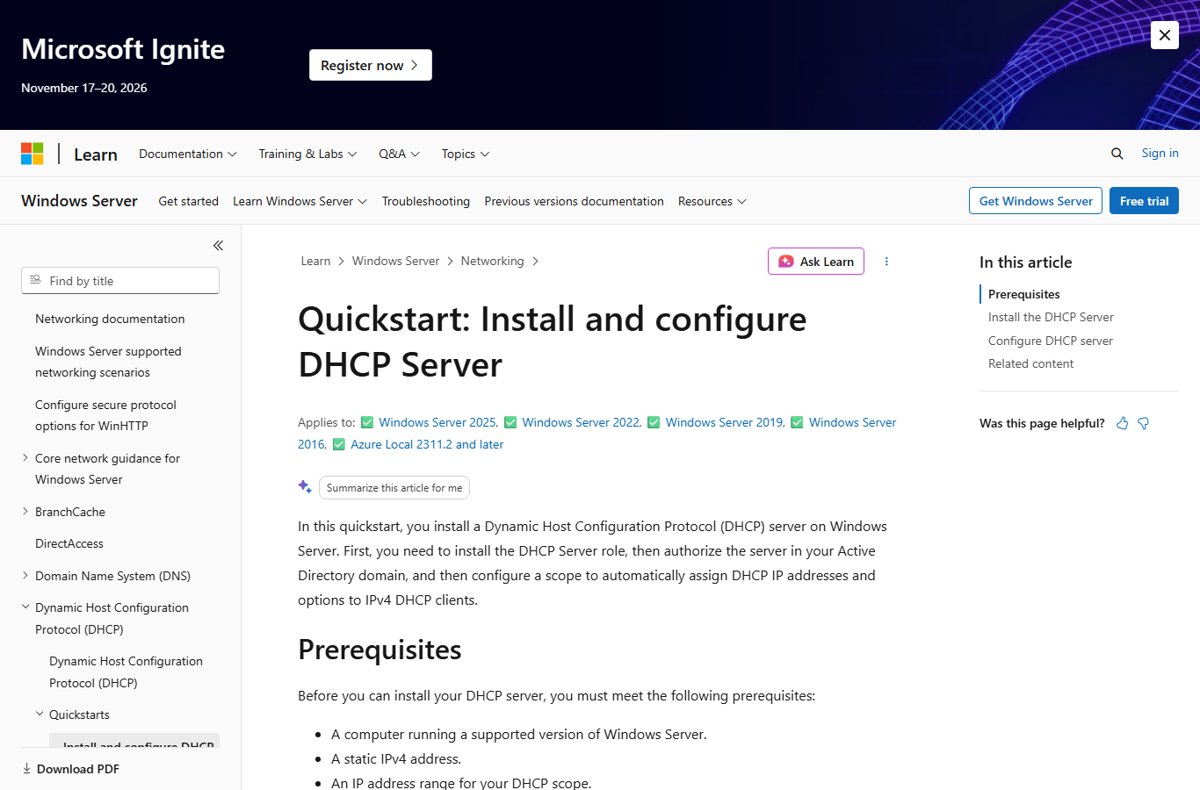Click the Get Windows Server button
1200x790 pixels.
pyautogui.click(x=1035, y=201)
